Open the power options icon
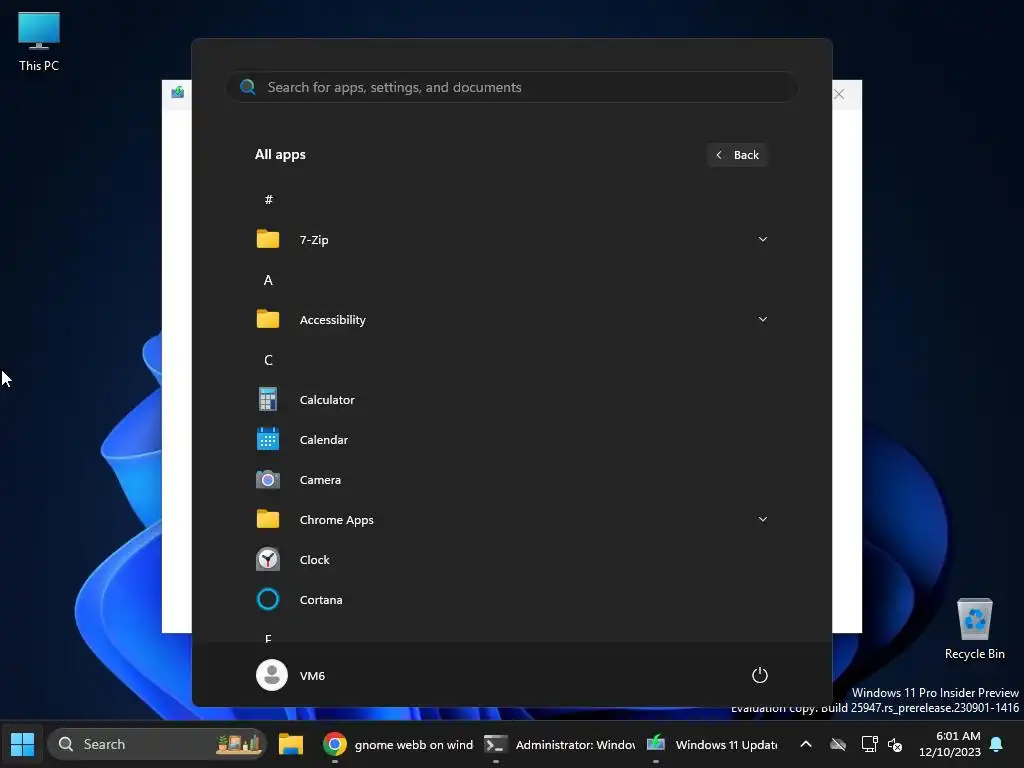The image size is (1024, 768). click(760, 675)
